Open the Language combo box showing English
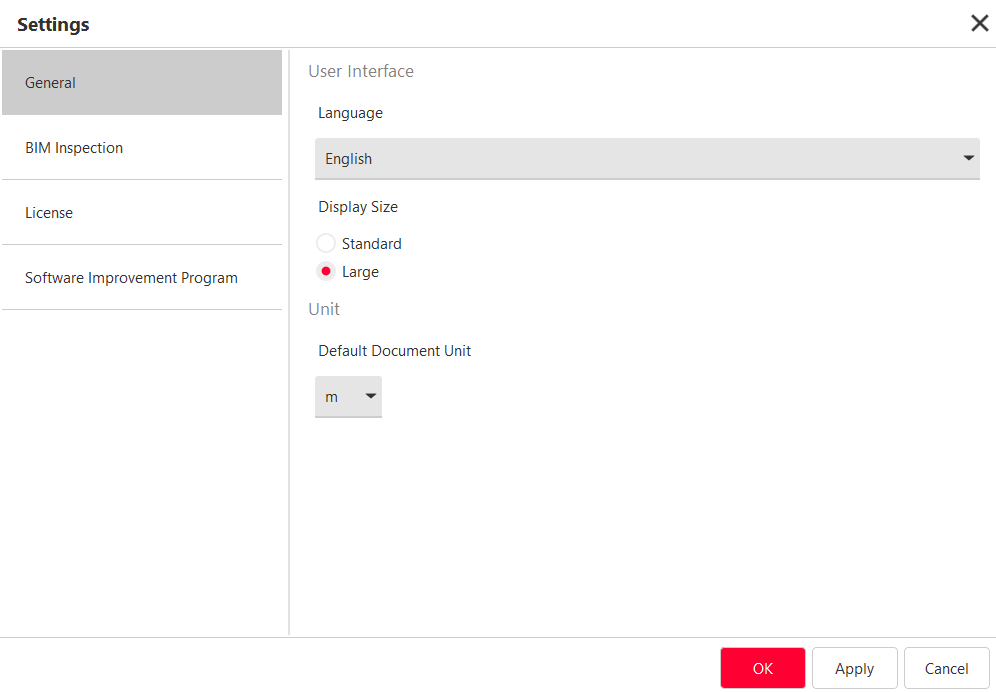996x692 pixels. [x=640, y=159]
